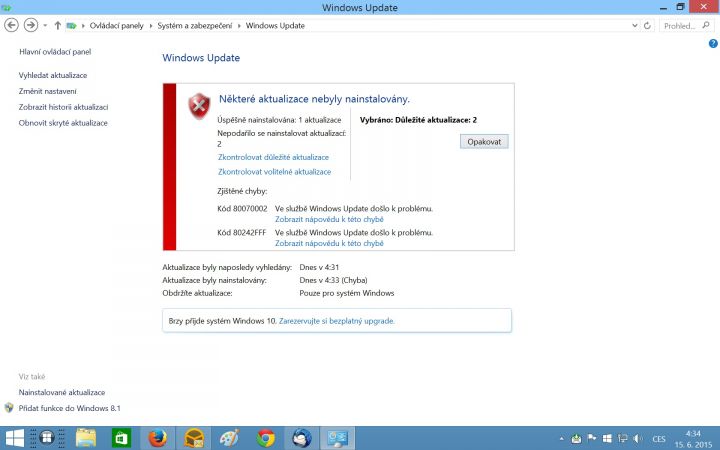The width and height of the screenshot is (720, 450).
Task: Minimize the Windows Update window
Action: click(x=664, y=7)
